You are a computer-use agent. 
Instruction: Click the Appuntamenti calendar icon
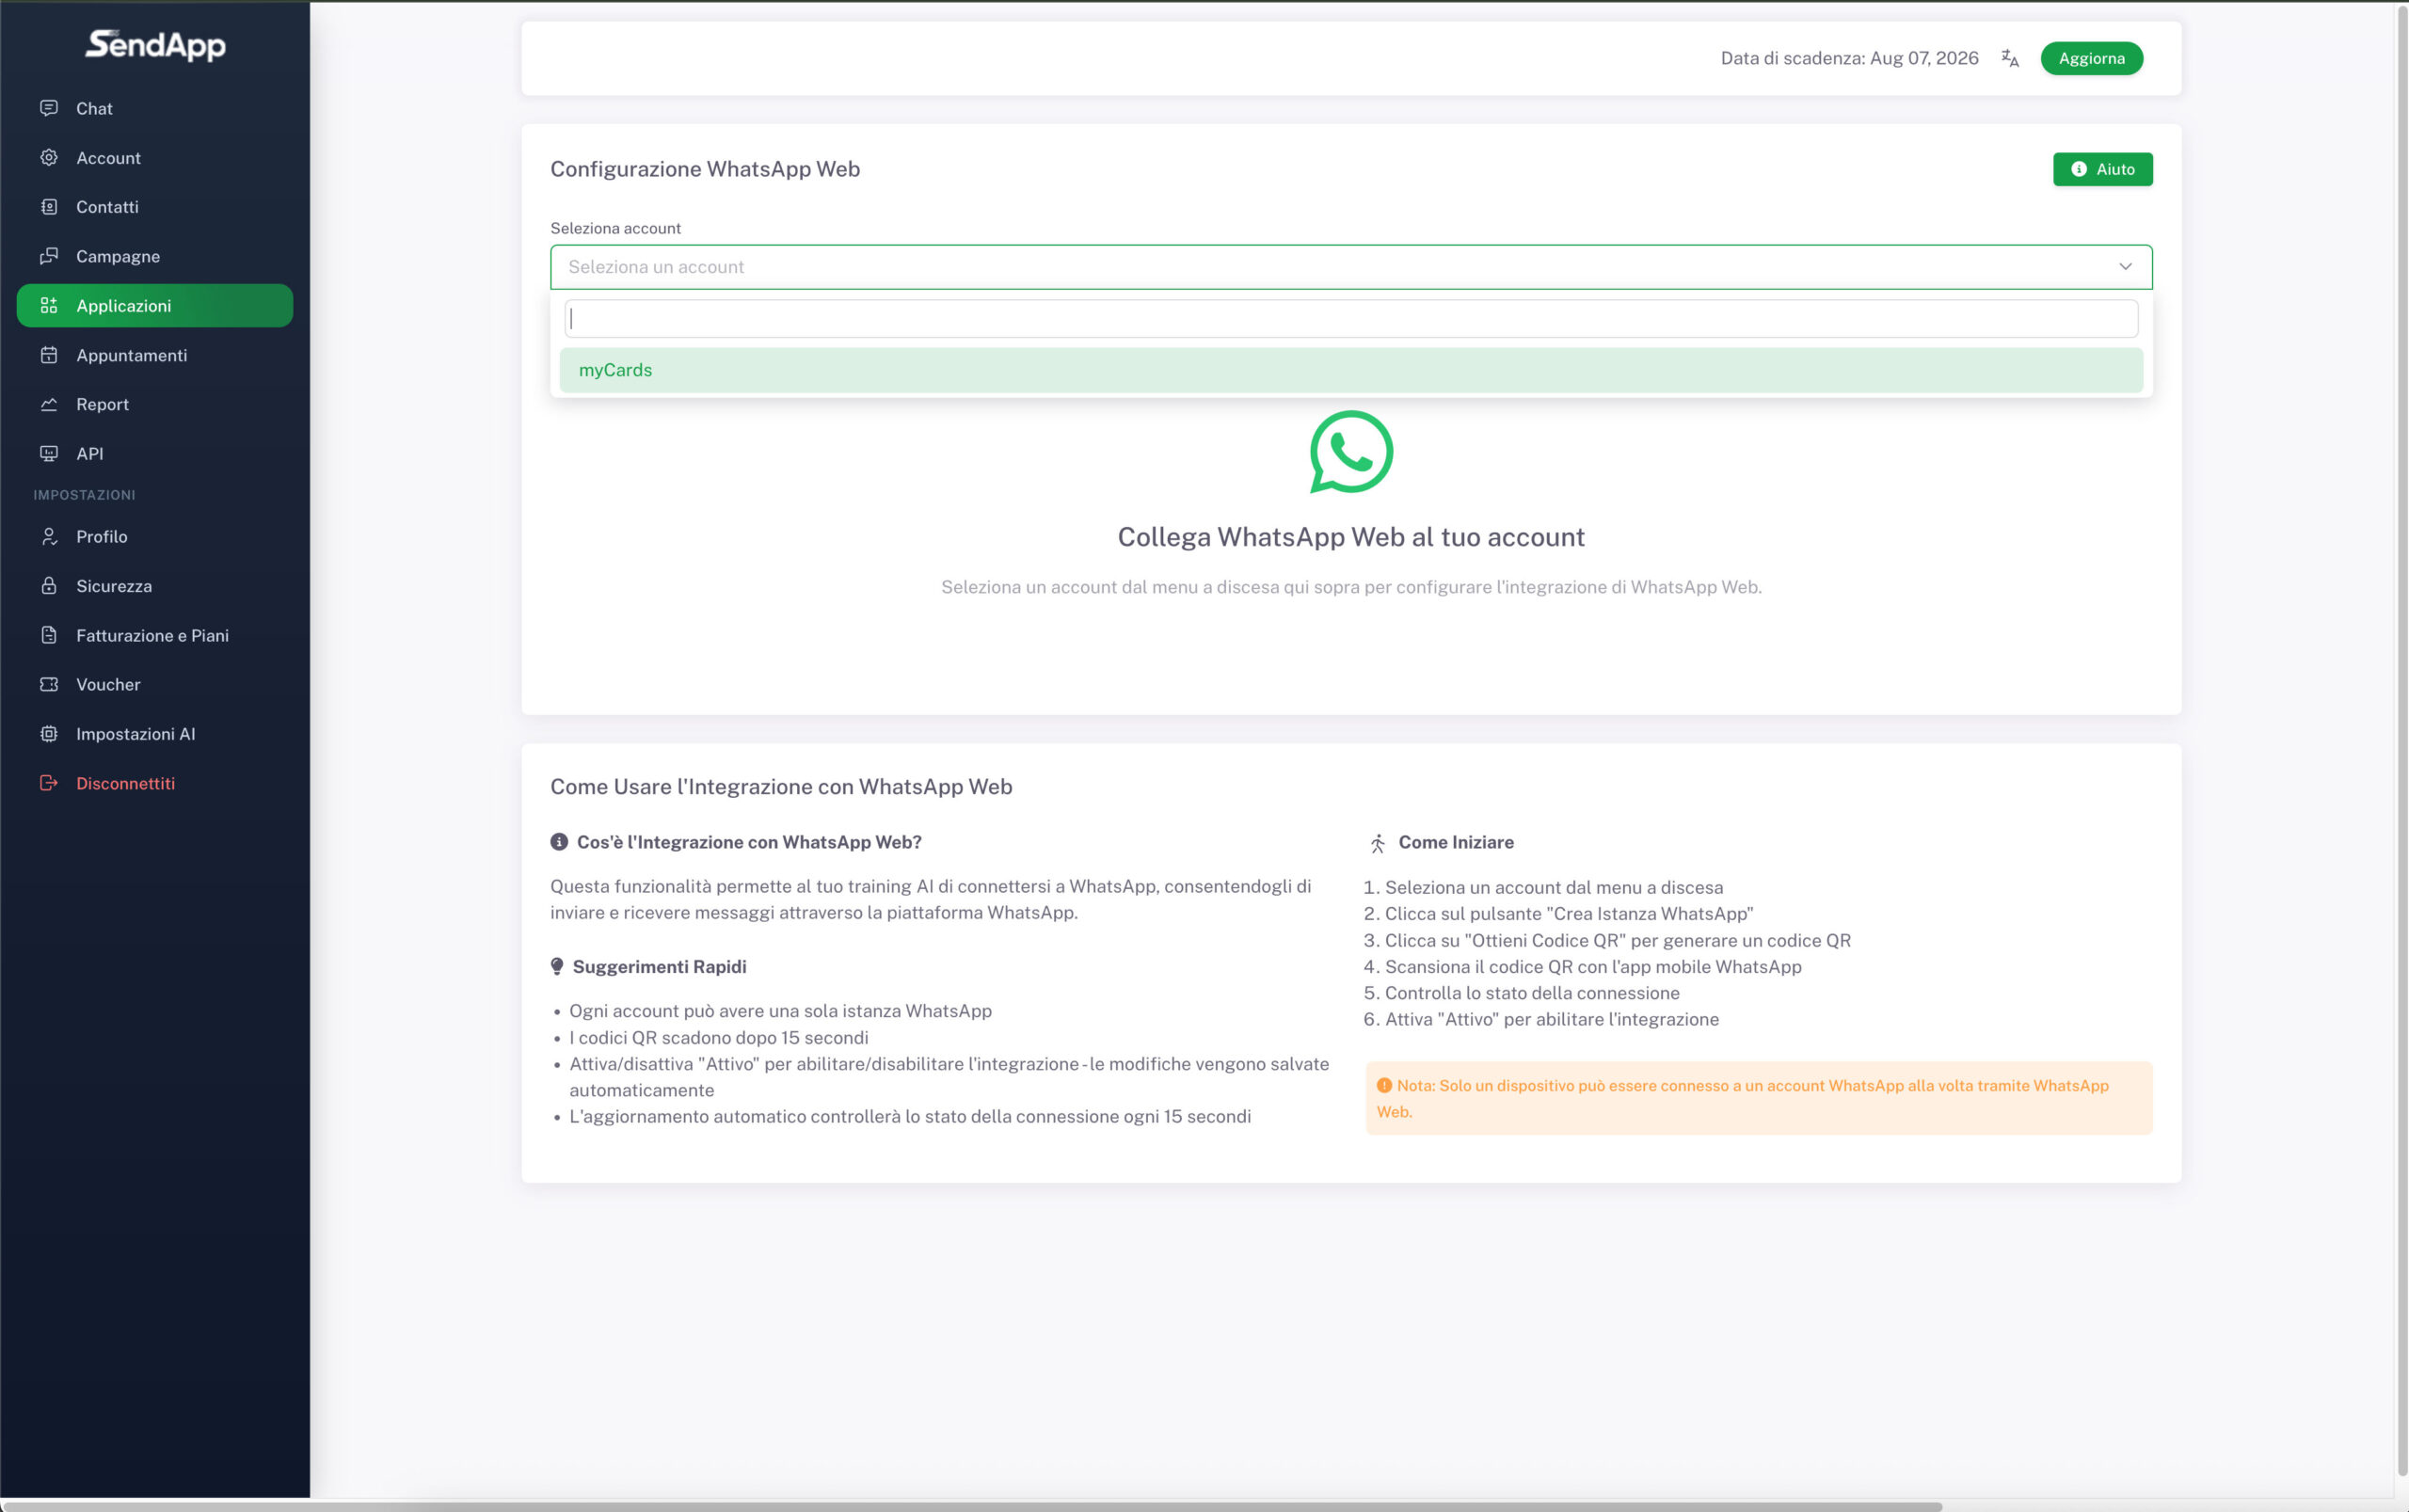click(49, 355)
